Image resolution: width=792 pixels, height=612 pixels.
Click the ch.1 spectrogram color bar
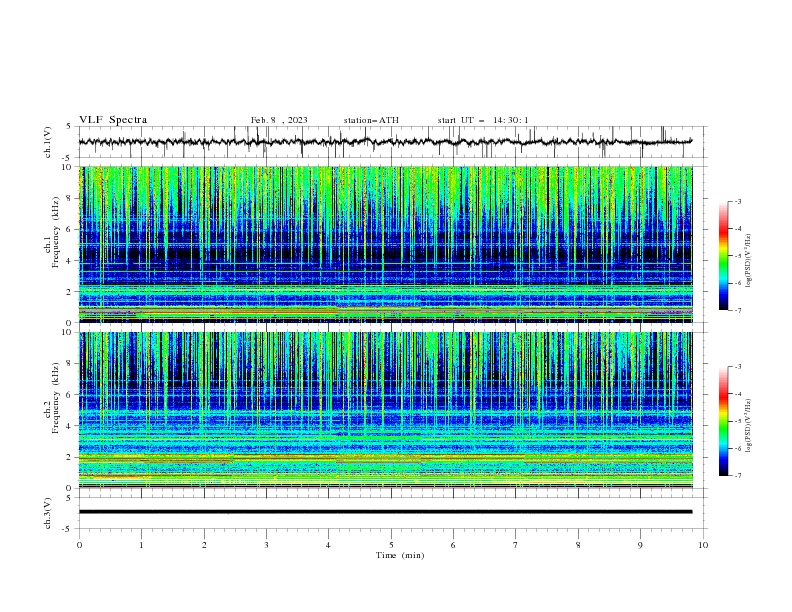point(723,256)
